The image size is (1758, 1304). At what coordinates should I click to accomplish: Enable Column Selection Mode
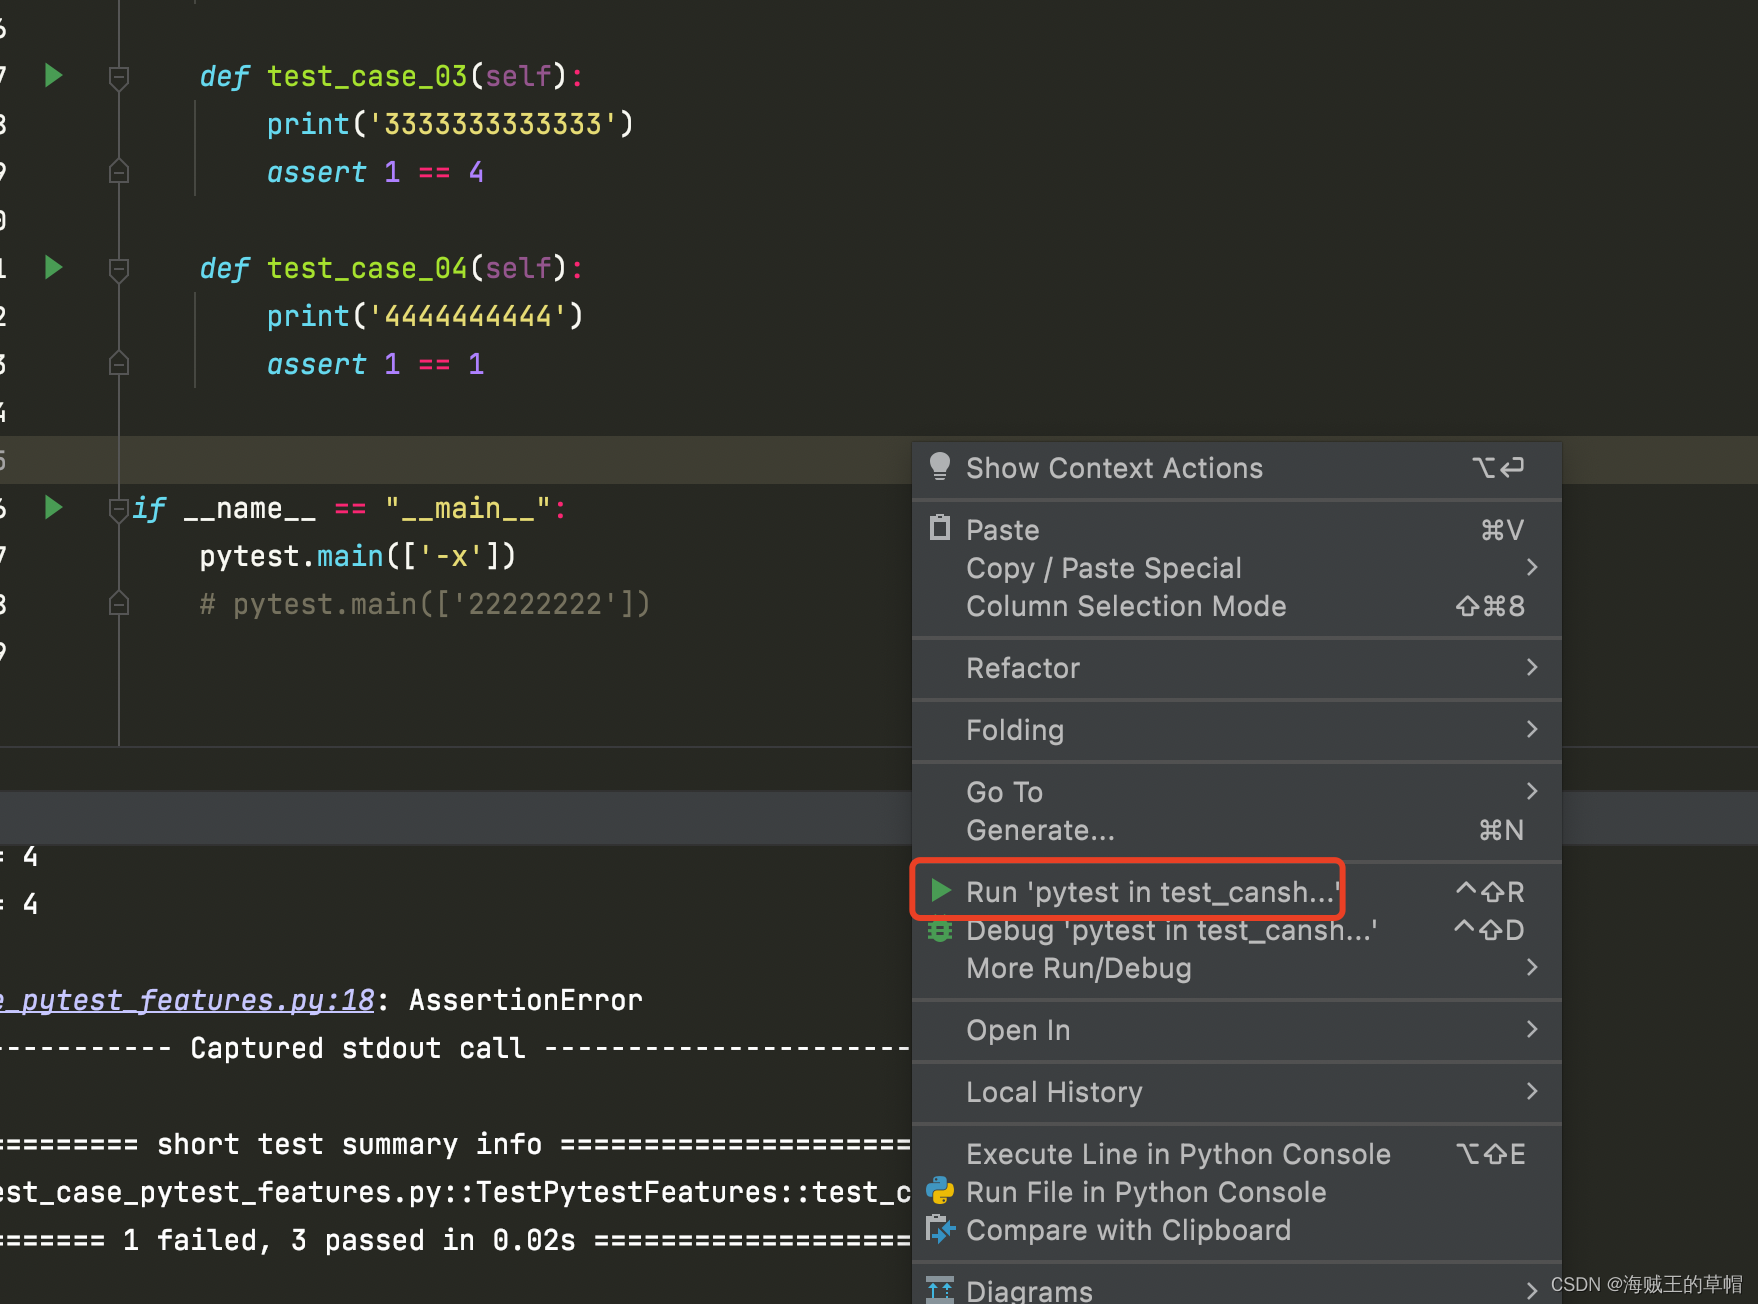tap(1237, 606)
